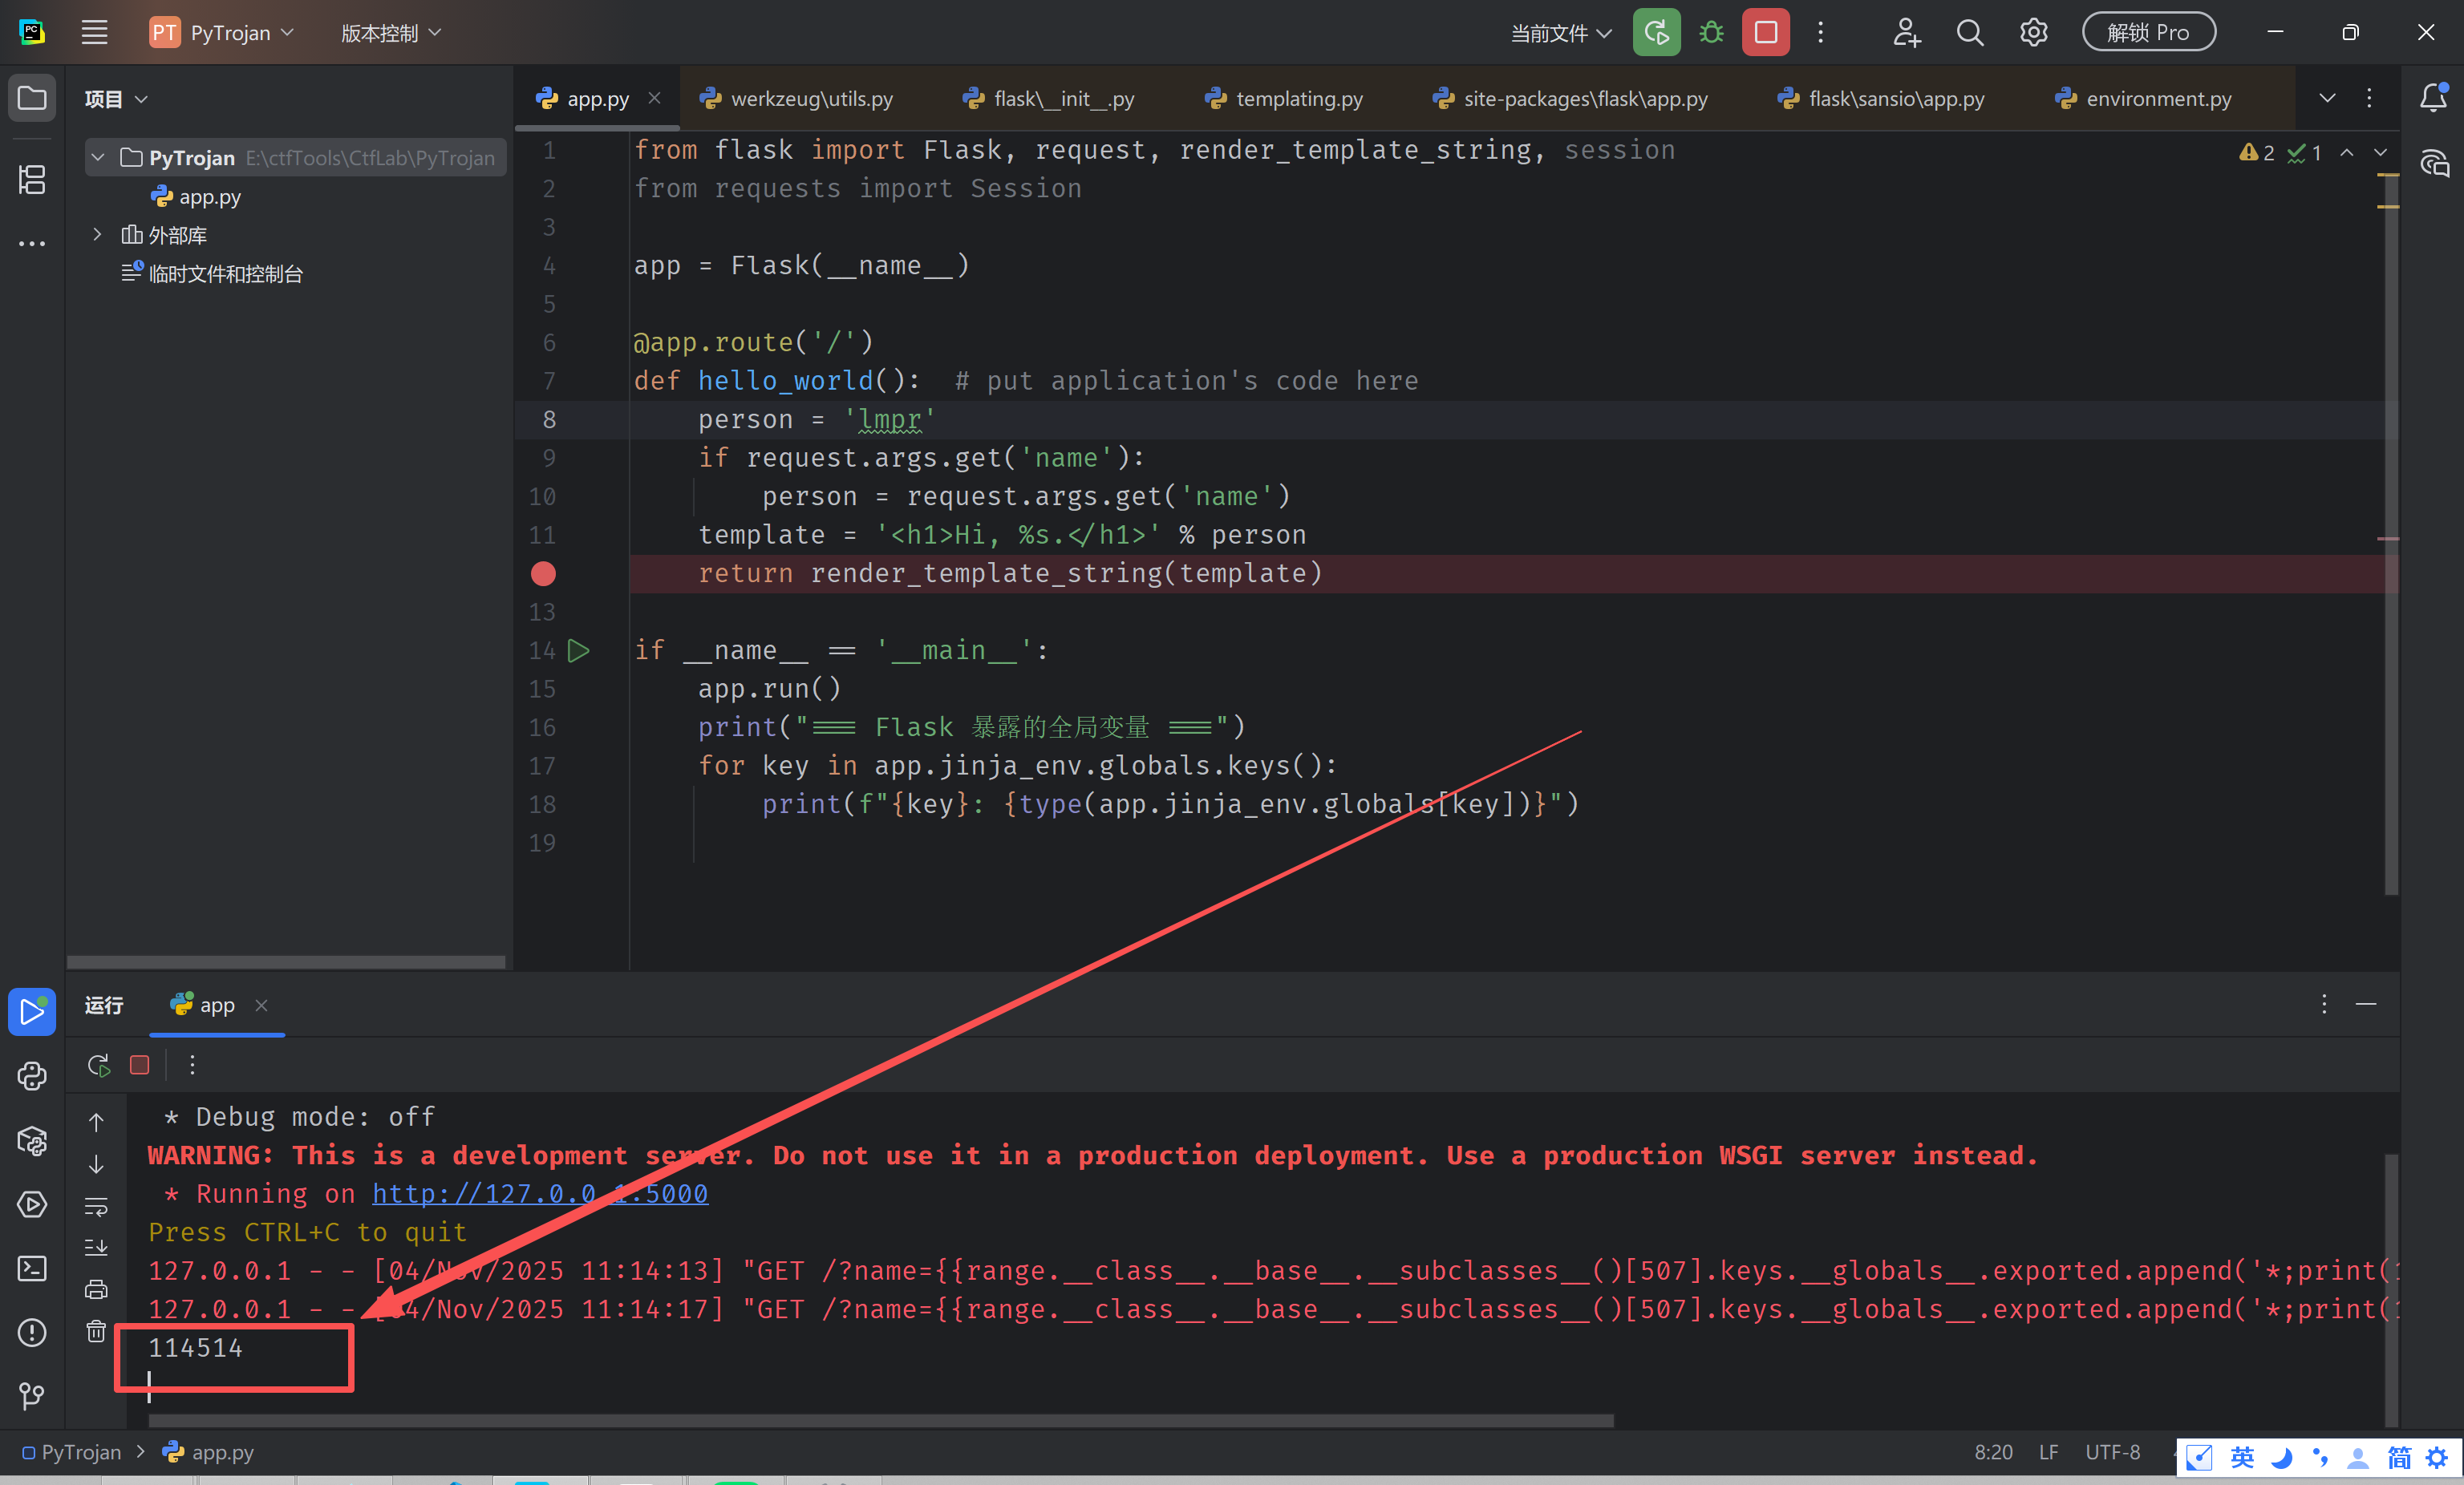Viewport: 2464px width, 1485px height.
Task: Open Python Packages tool window
Action: 32,1141
